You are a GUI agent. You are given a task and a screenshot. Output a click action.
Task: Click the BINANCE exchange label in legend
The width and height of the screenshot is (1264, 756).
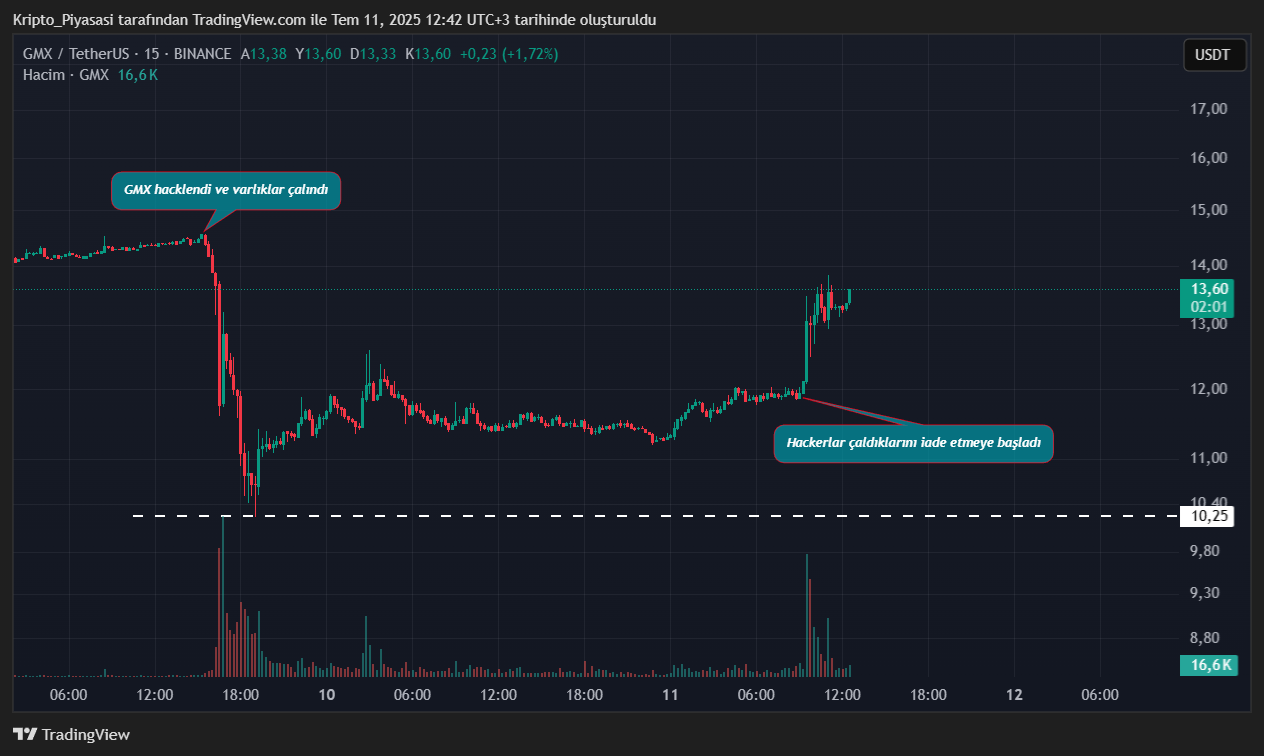(x=201, y=54)
